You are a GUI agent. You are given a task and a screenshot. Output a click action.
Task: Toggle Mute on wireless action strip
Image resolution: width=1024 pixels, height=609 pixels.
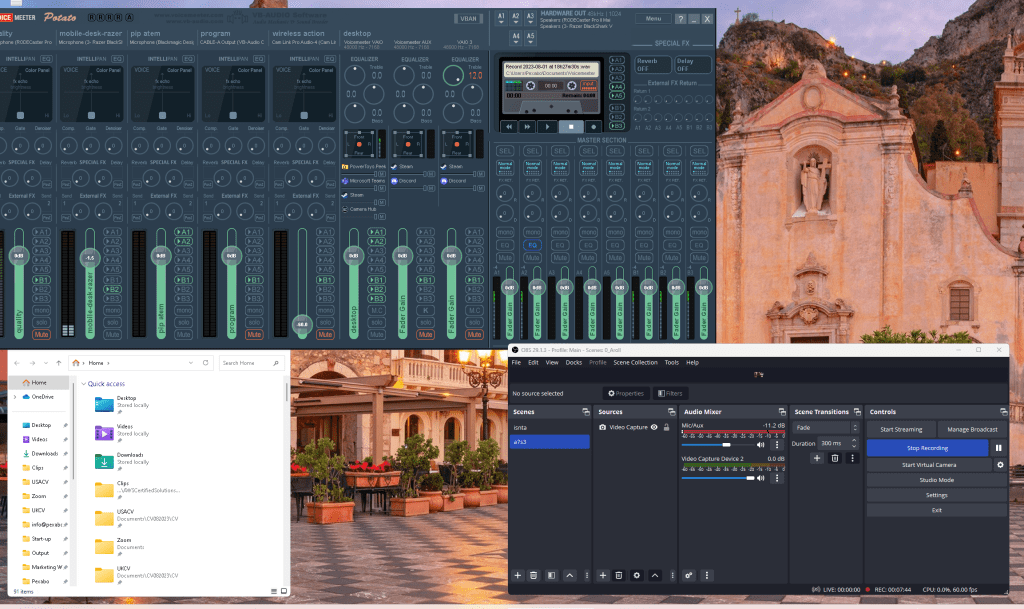(325, 334)
